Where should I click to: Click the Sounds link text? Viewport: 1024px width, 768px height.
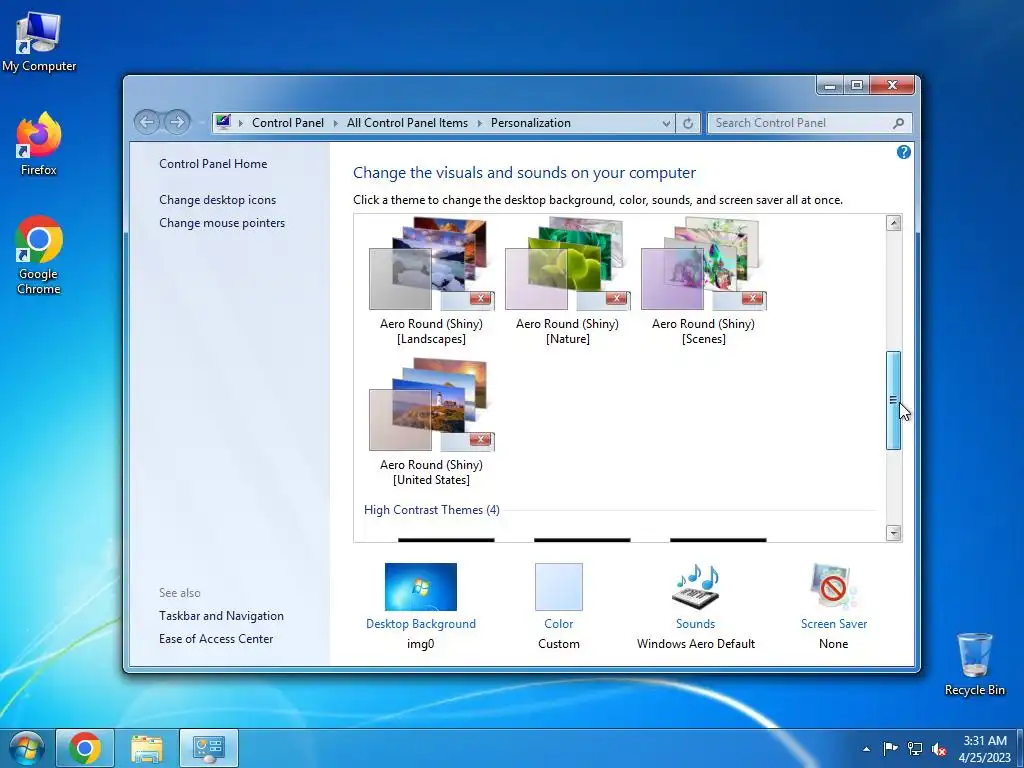(696, 624)
